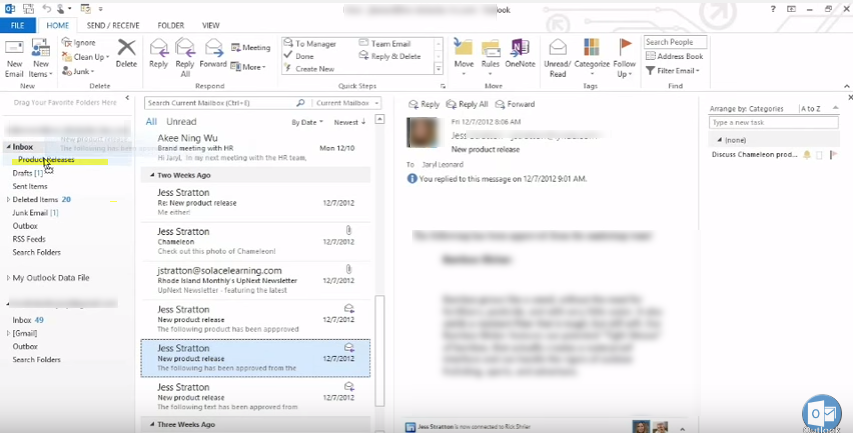
Task: Open the Drafts folder
Action: [27, 173]
